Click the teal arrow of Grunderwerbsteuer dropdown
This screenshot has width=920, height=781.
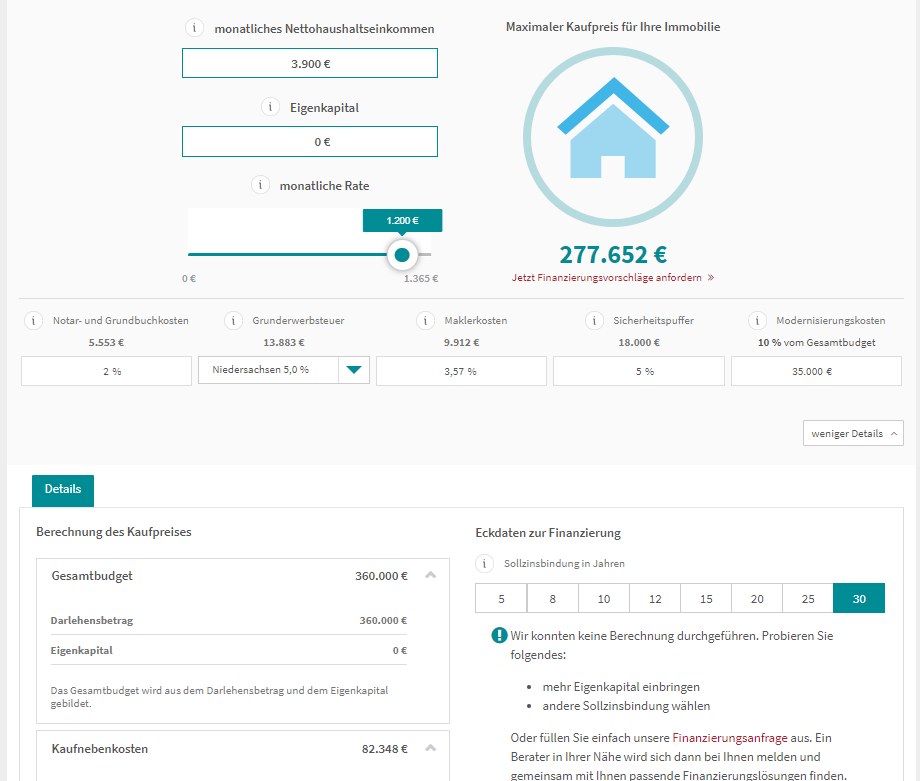(x=354, y=370)
